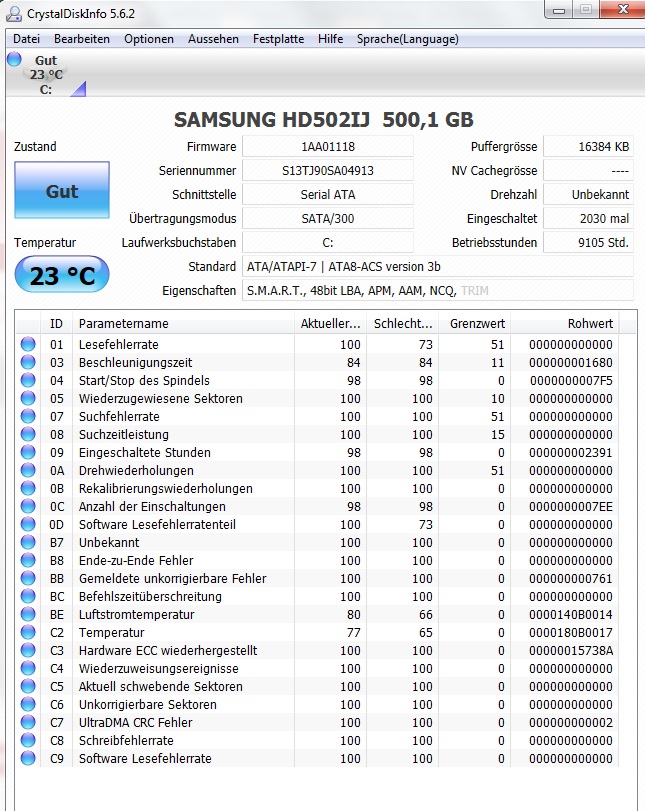Sort by the Rohwert column header
This screenshot has width=645, height=811.
(565, 324)
